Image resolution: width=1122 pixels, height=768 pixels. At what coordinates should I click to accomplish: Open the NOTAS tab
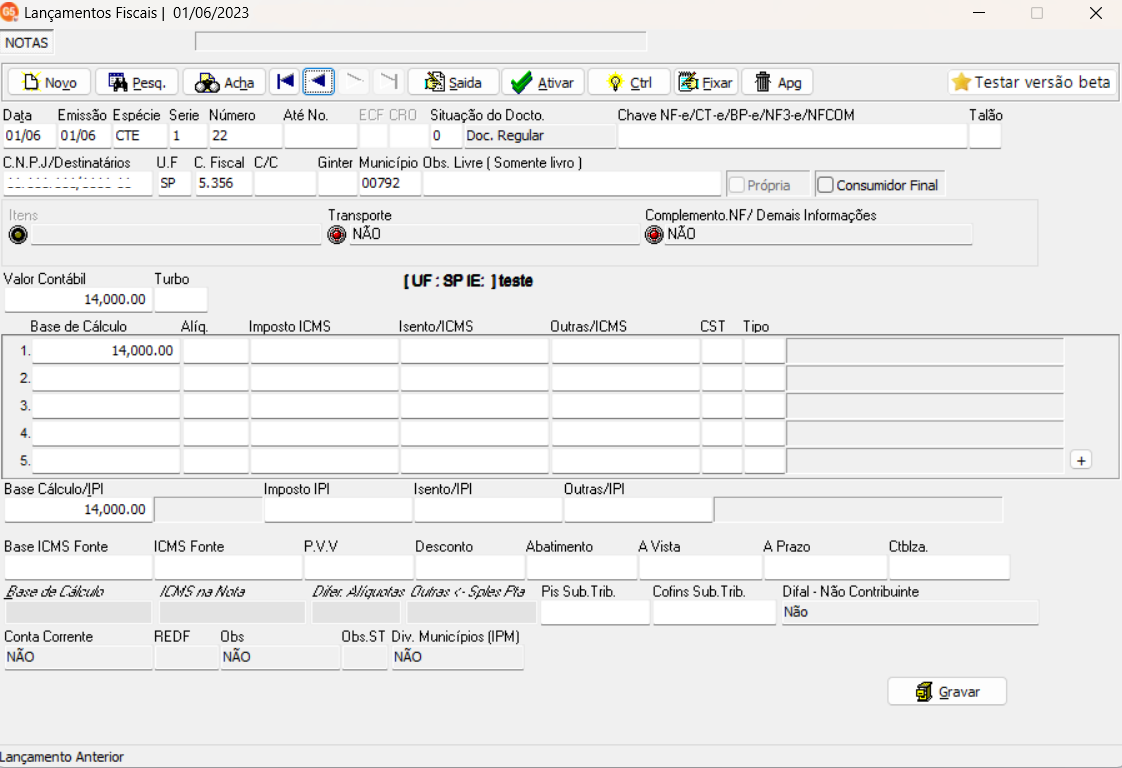pyautogui.click(x=27, y=43)
